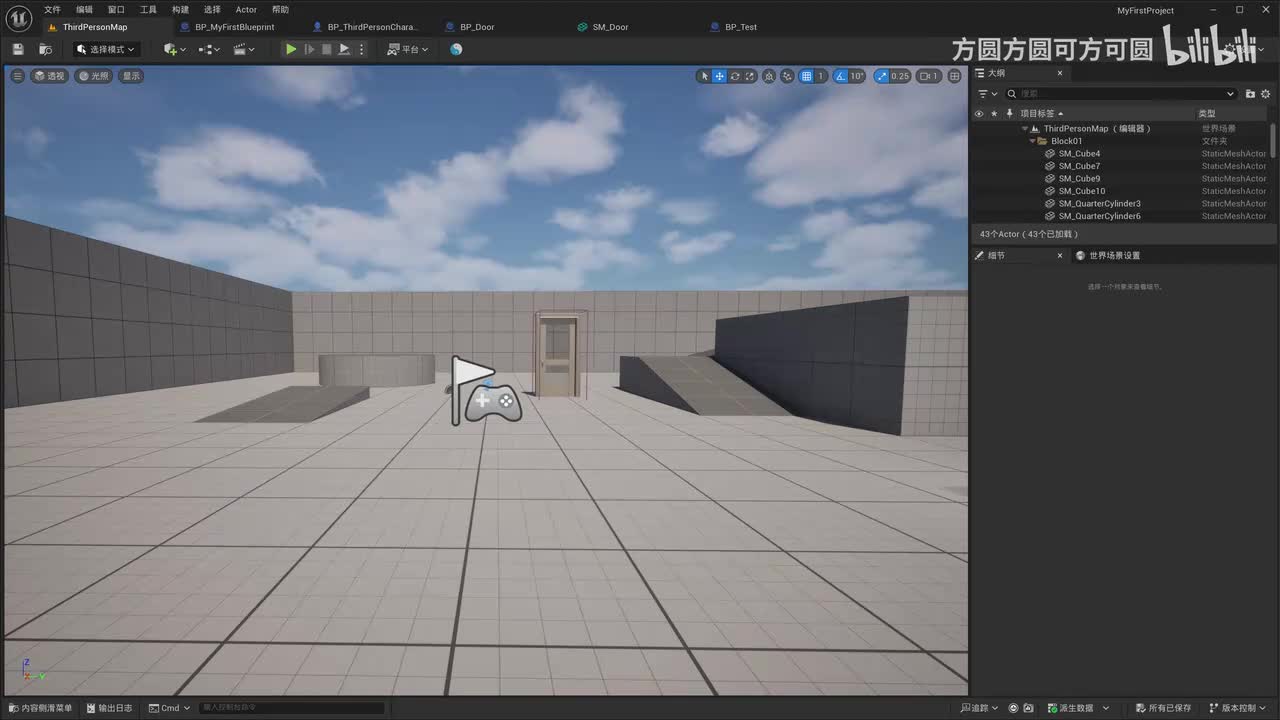Open the Actor menu

(x=246, y=10)
